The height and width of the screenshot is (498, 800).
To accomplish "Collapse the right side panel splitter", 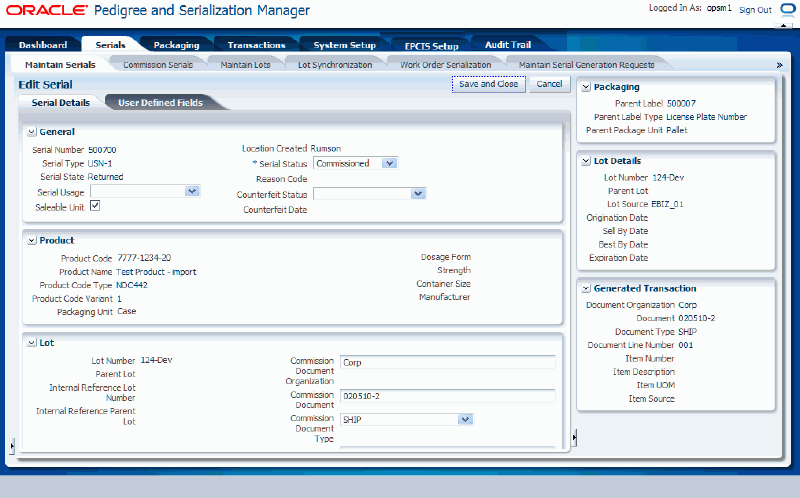I will 574,437.
